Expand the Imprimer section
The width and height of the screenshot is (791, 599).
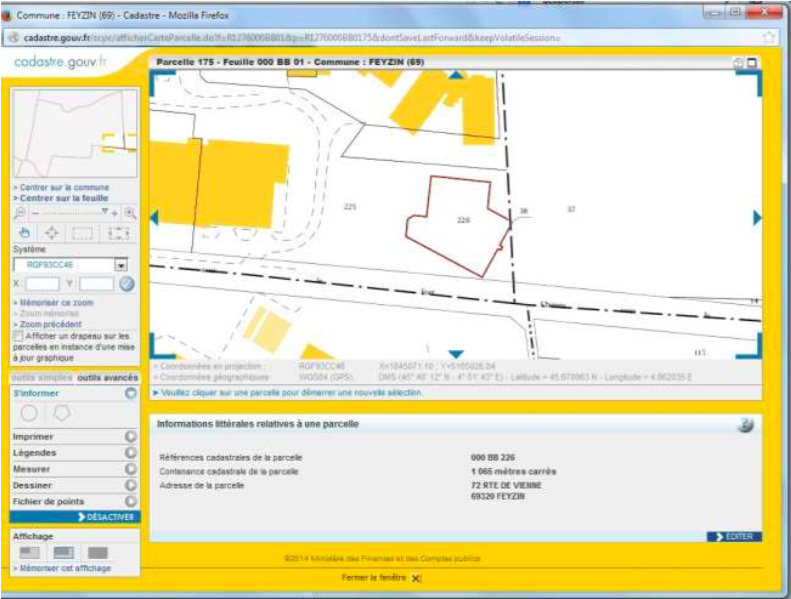pyautogui.click(x=130, y=437)
